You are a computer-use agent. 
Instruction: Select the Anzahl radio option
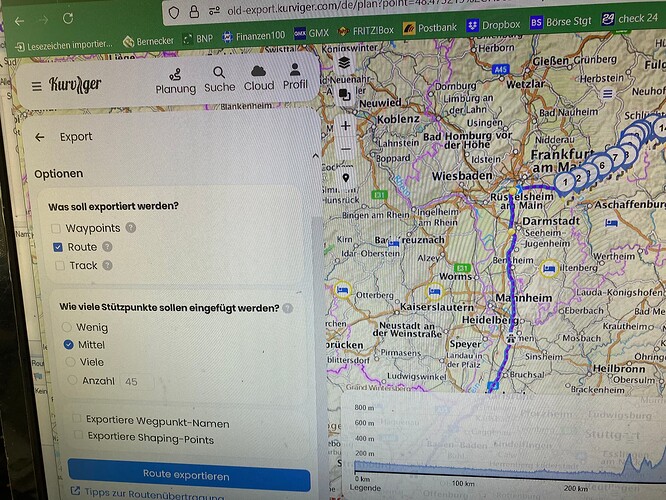[x=73, y=380]
